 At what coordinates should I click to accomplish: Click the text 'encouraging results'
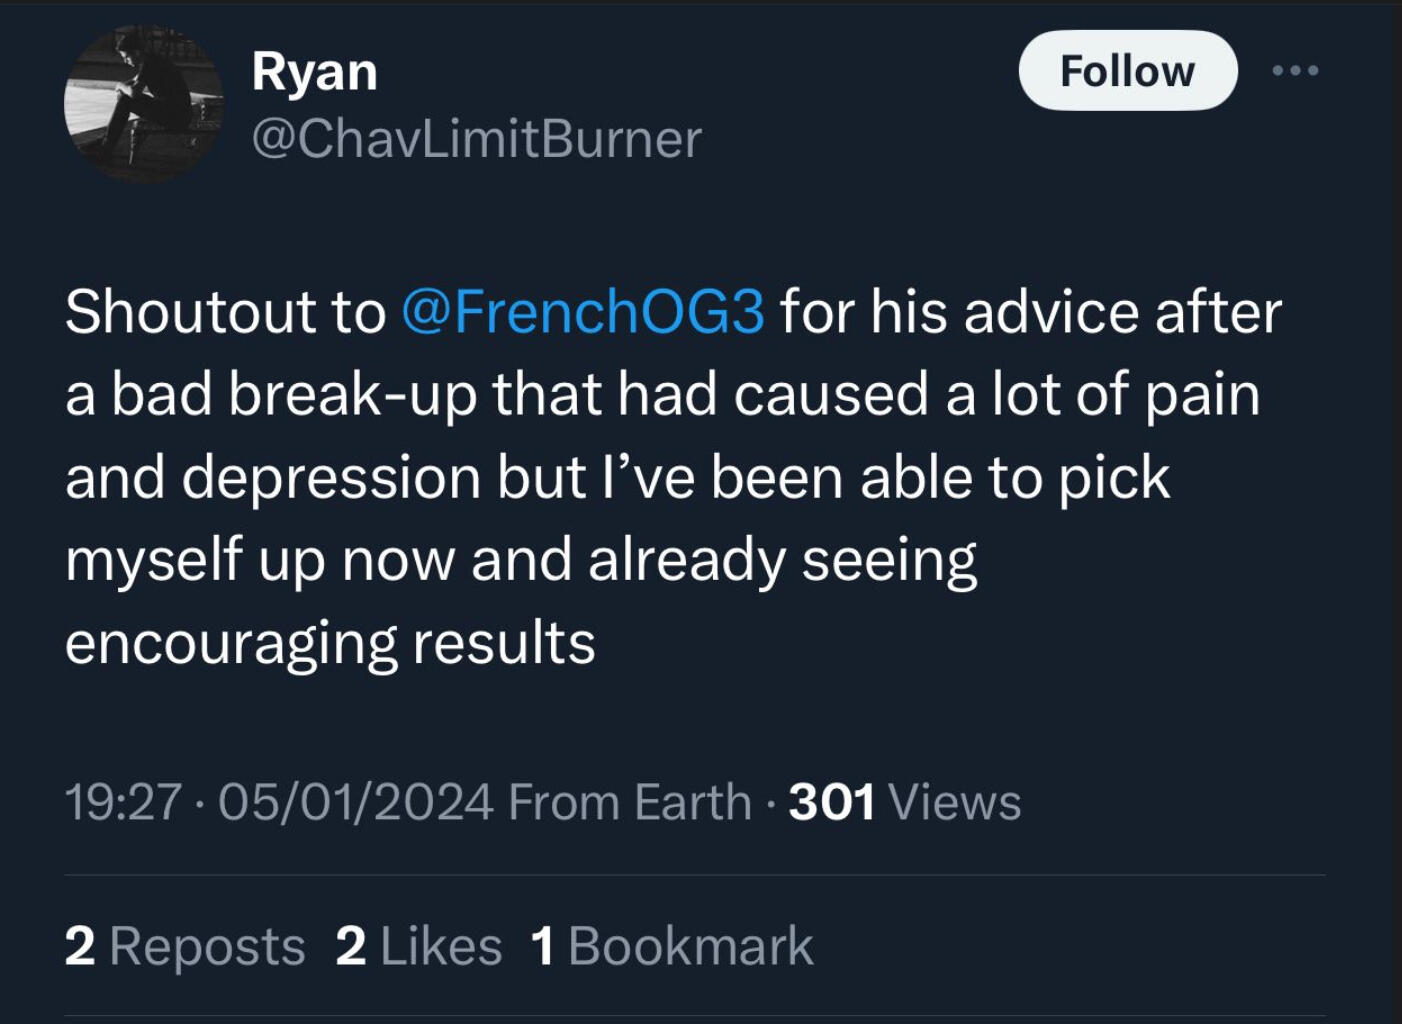pyautogui.click(x=330, y=642)
